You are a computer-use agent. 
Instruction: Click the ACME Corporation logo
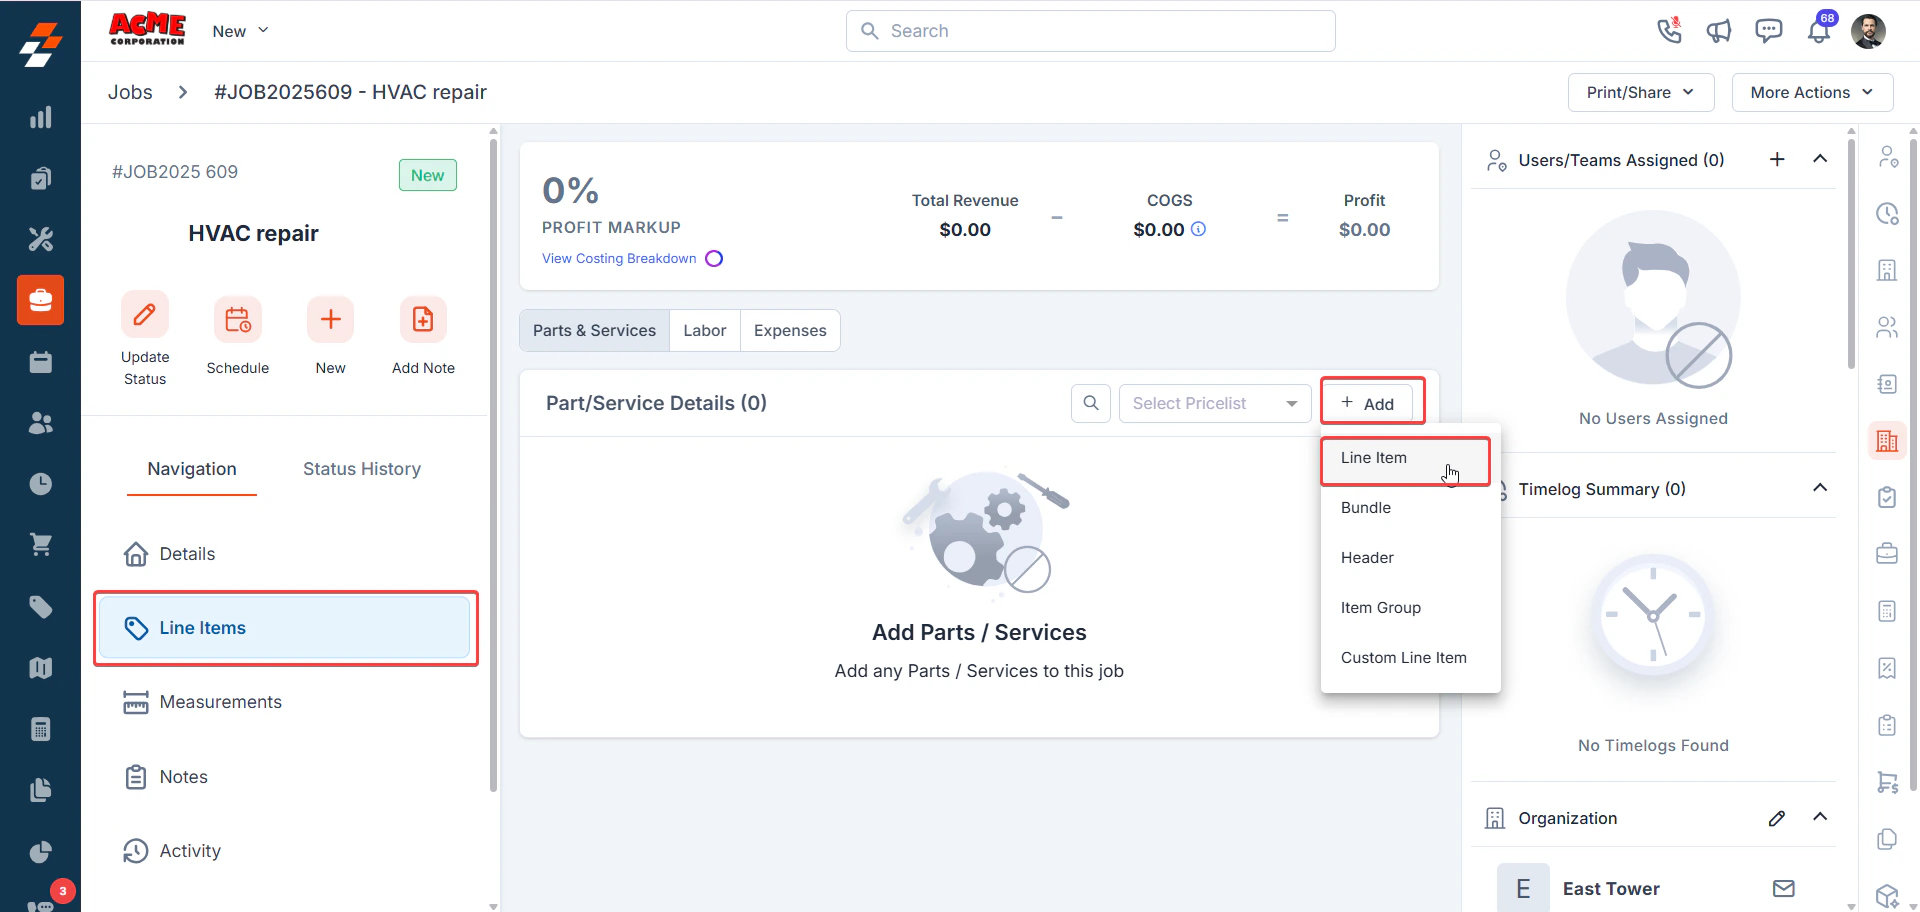tap(147, 29)
